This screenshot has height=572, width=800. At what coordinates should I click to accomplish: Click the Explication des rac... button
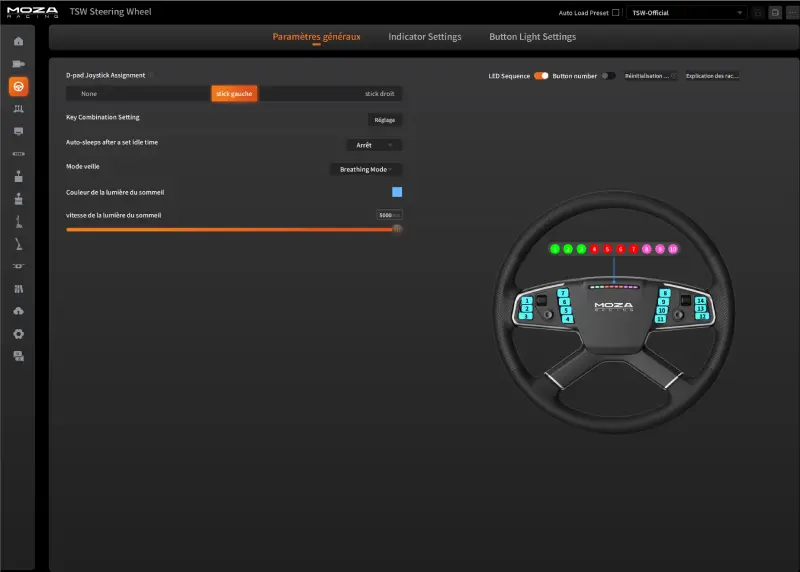point(712,76)
